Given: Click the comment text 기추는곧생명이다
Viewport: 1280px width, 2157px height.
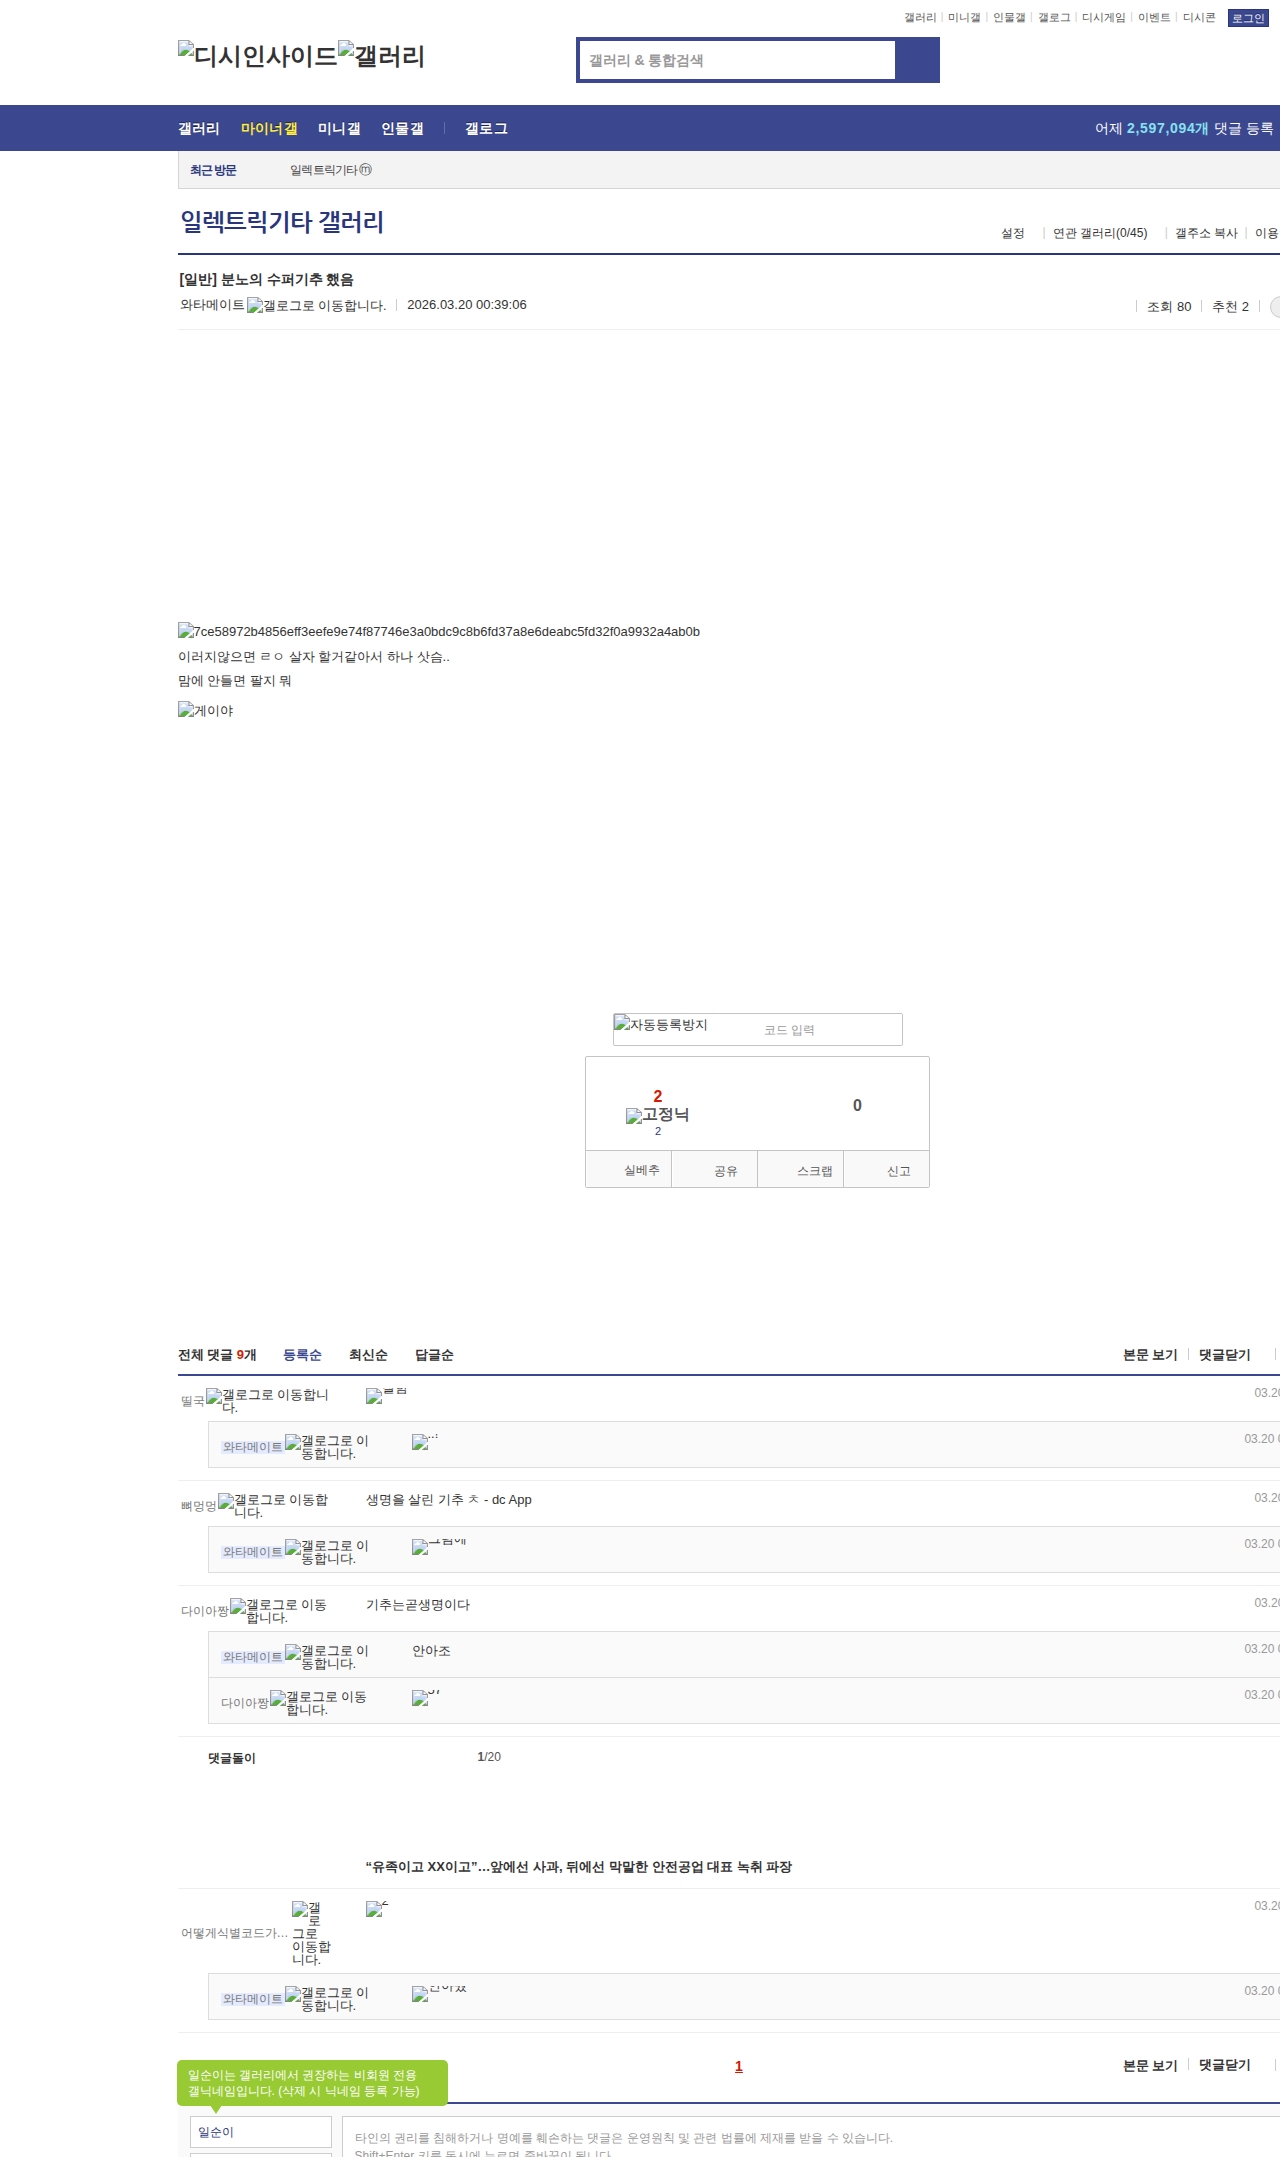Looking at the screenshot, I should coord(418,1605).
